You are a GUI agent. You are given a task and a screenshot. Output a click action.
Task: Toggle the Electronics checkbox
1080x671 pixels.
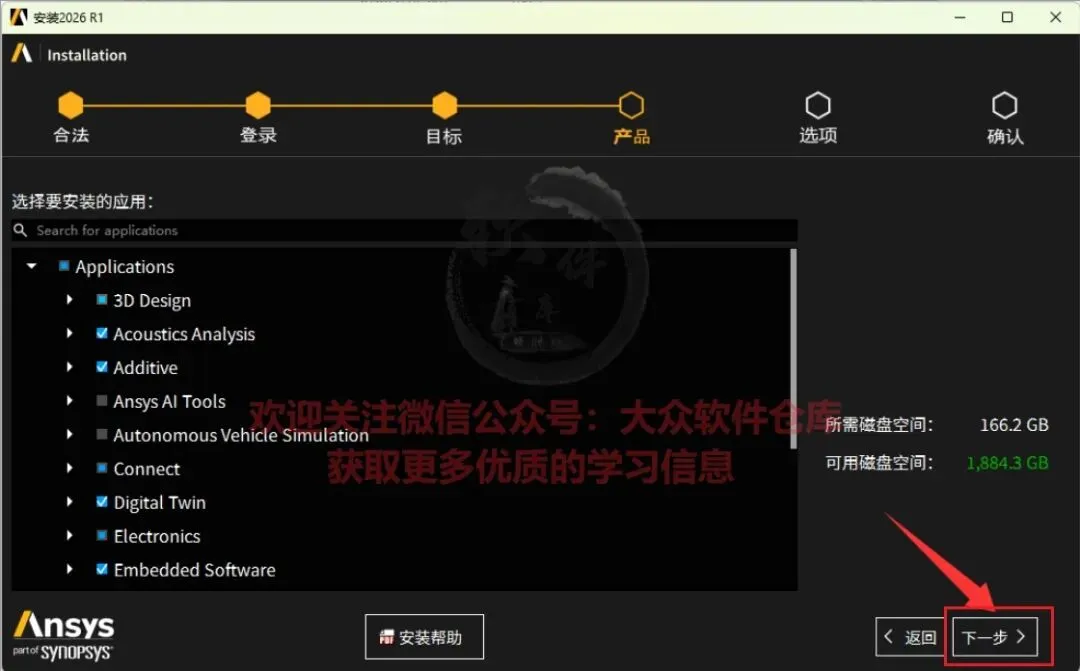[102, 536]
